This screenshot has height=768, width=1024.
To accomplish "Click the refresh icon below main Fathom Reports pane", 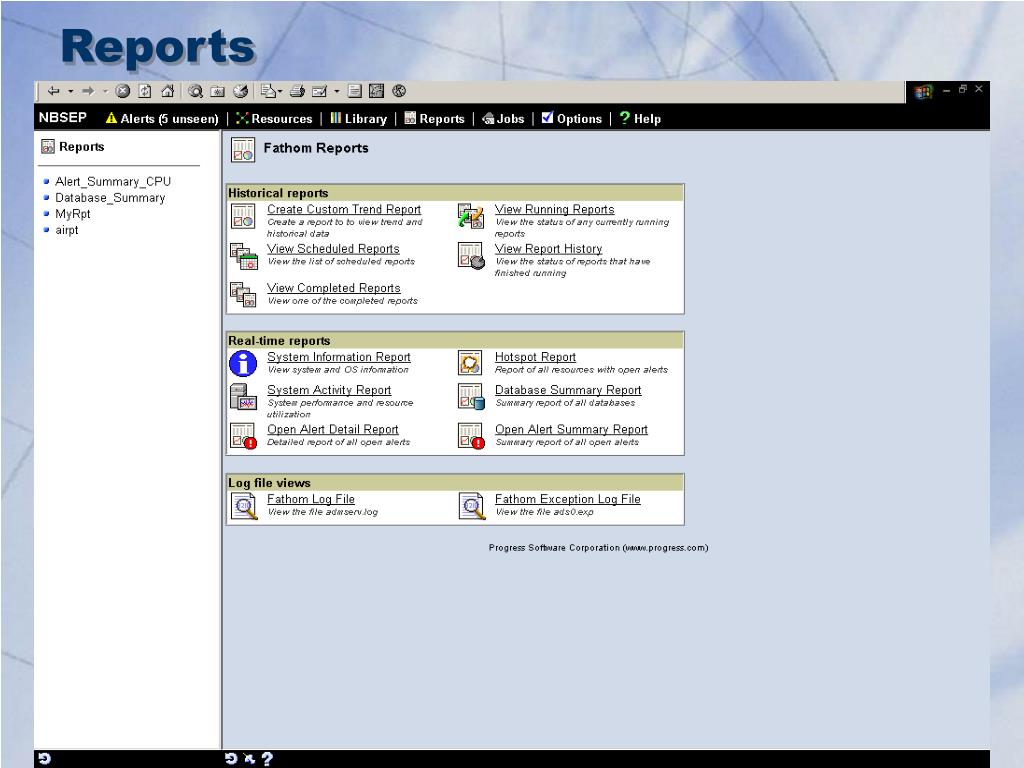I will point(231,759).
